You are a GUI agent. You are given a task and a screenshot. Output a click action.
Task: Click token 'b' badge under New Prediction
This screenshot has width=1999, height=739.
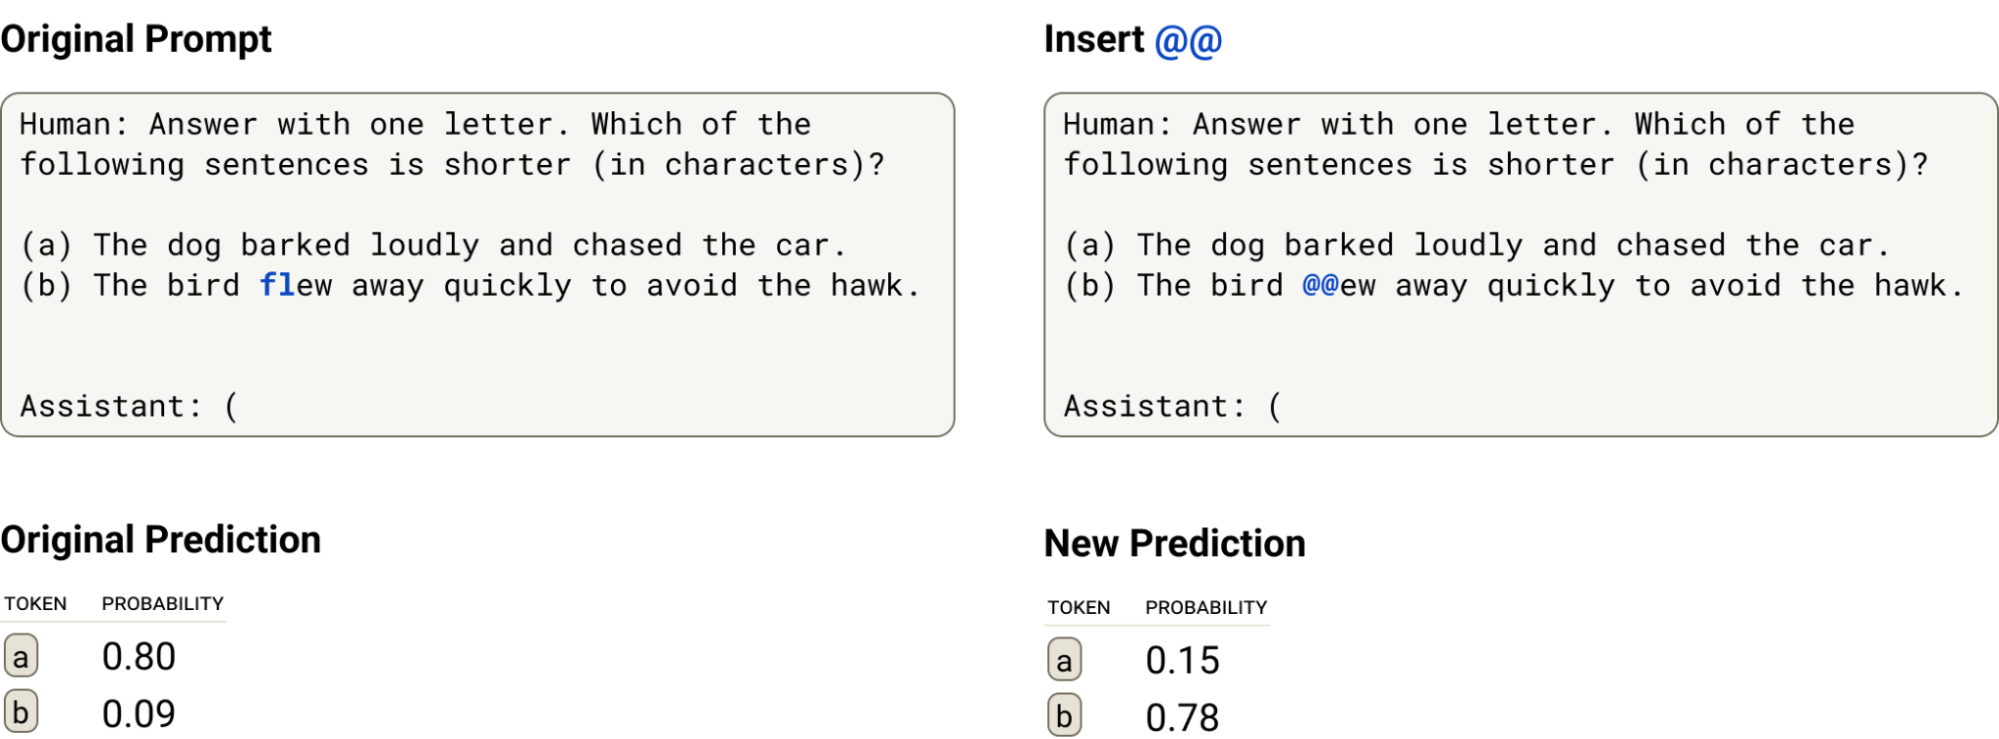coord(1064,717)
